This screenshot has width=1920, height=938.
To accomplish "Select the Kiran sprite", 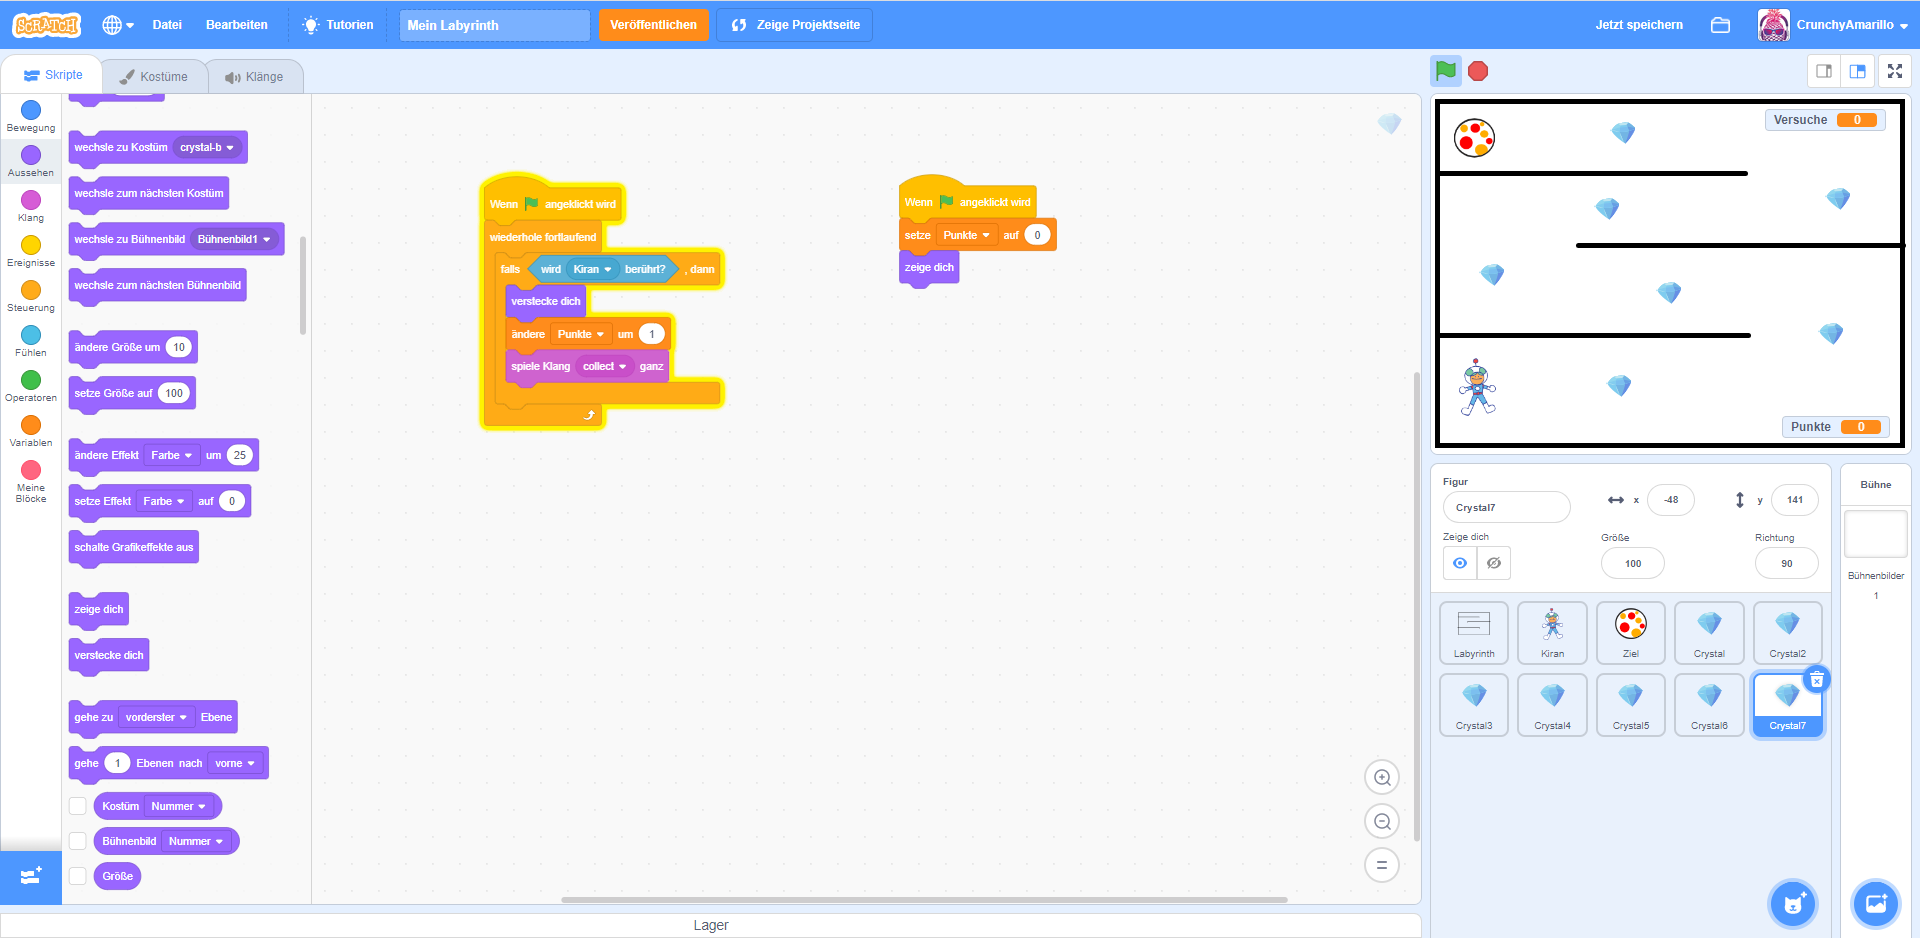I will click(x=1552, y=633).
